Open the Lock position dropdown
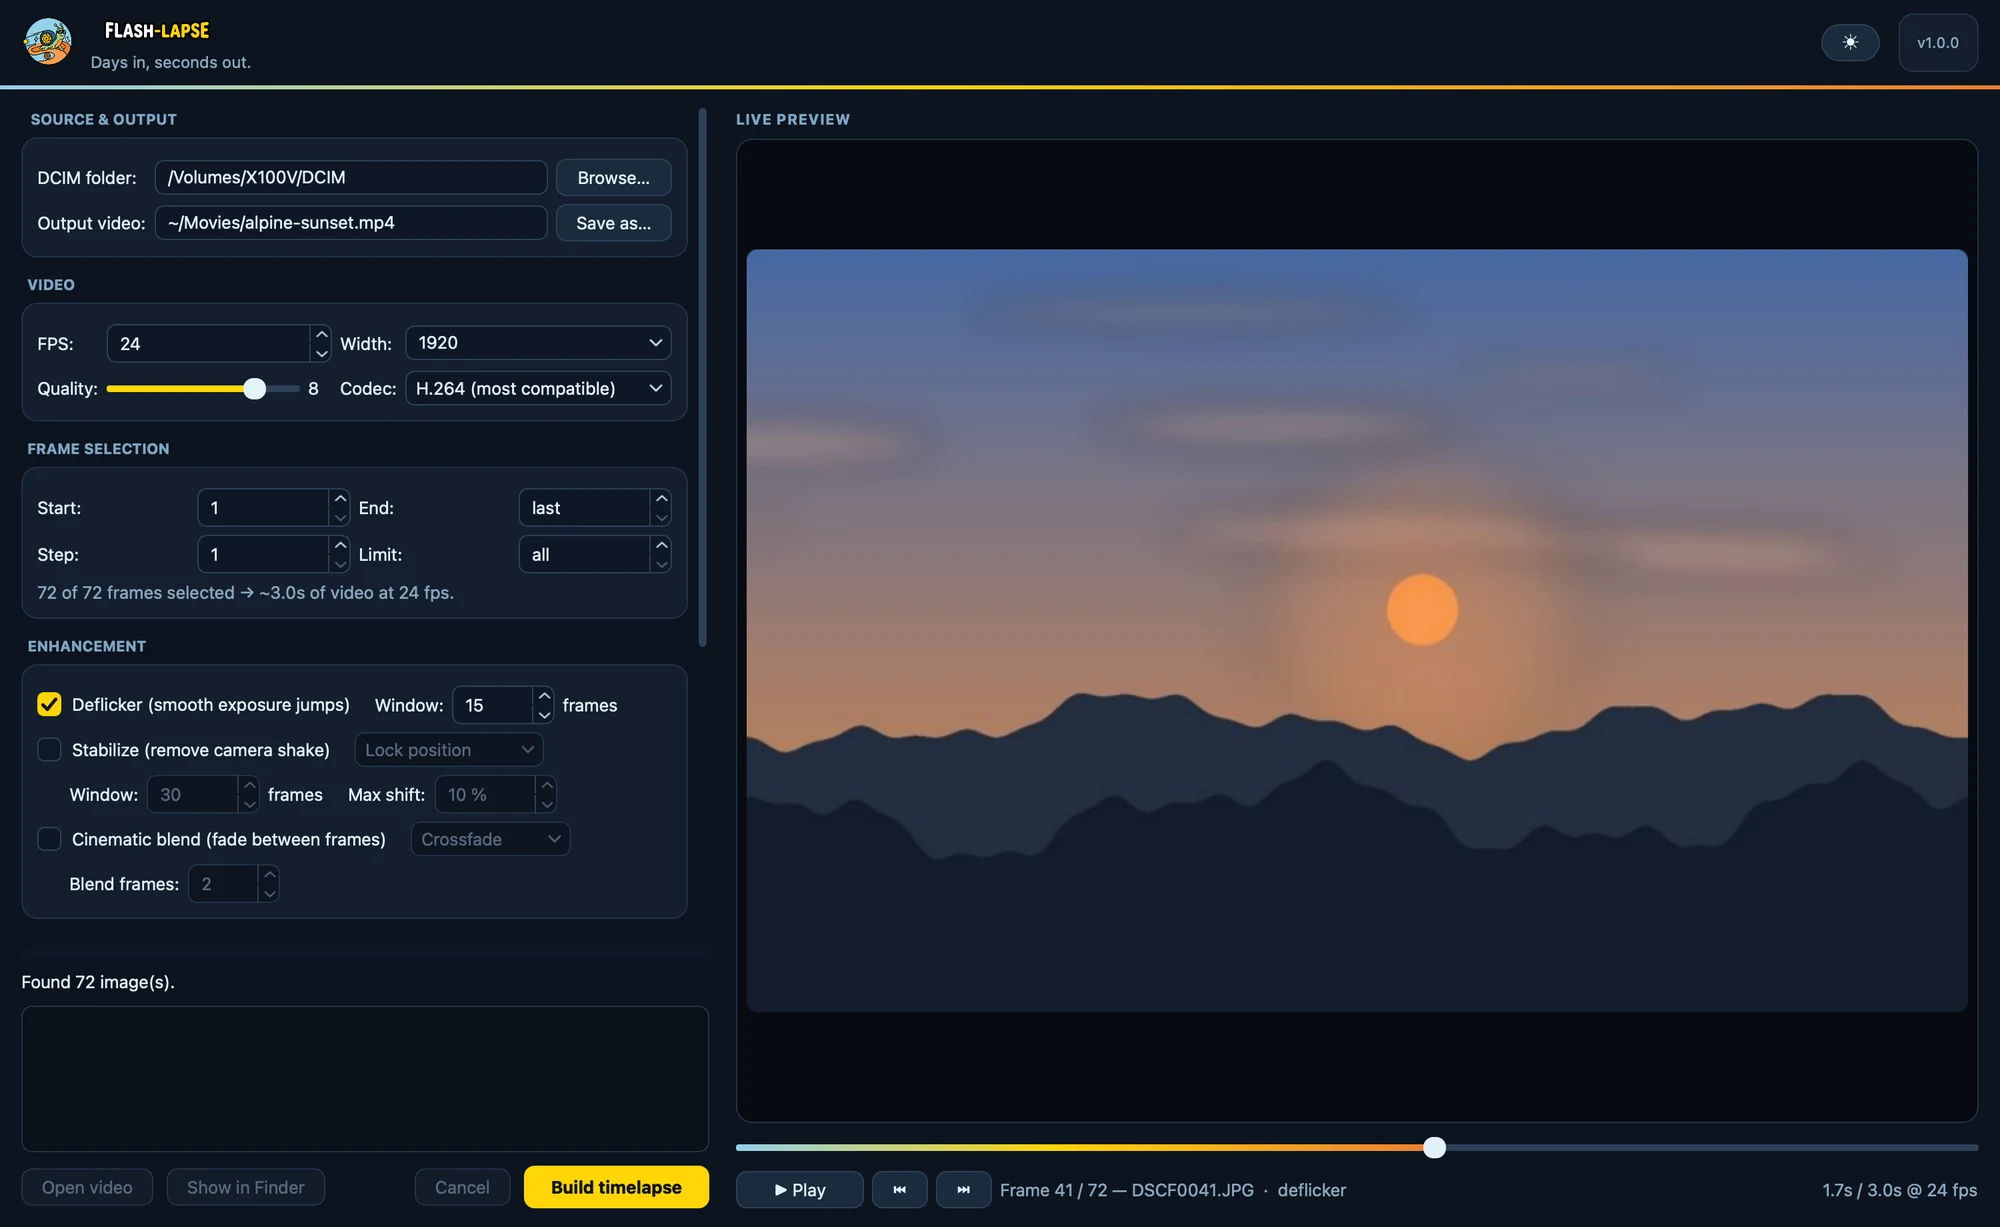This screenshot has height=1227, width=2000. pos(449,749)
